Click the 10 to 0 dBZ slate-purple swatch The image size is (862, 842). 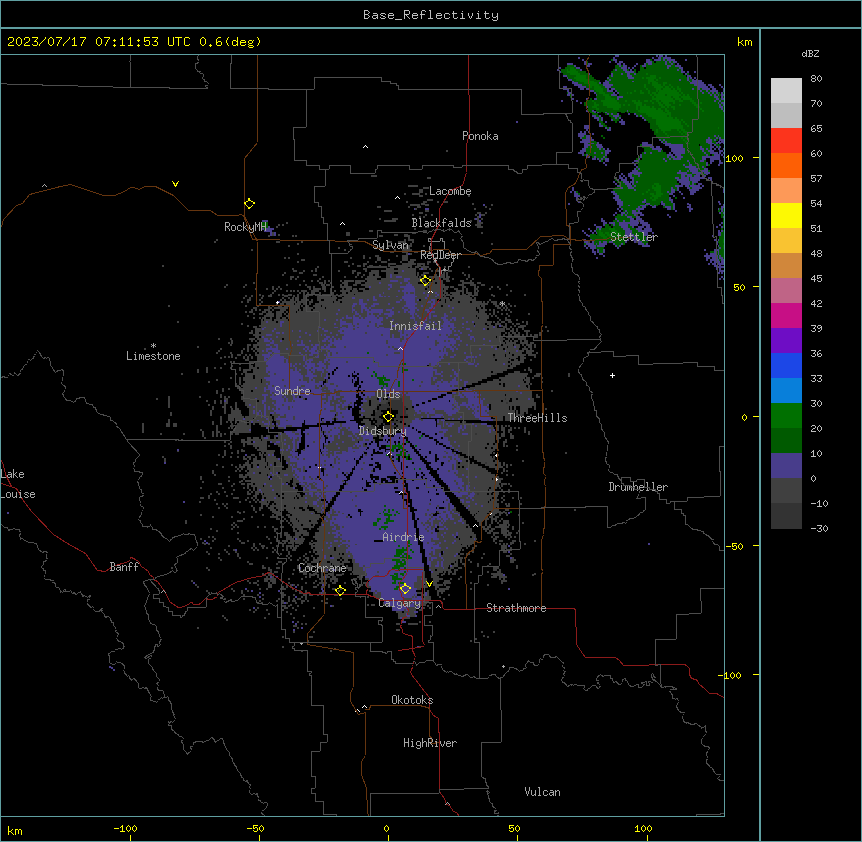coord(786,466)
